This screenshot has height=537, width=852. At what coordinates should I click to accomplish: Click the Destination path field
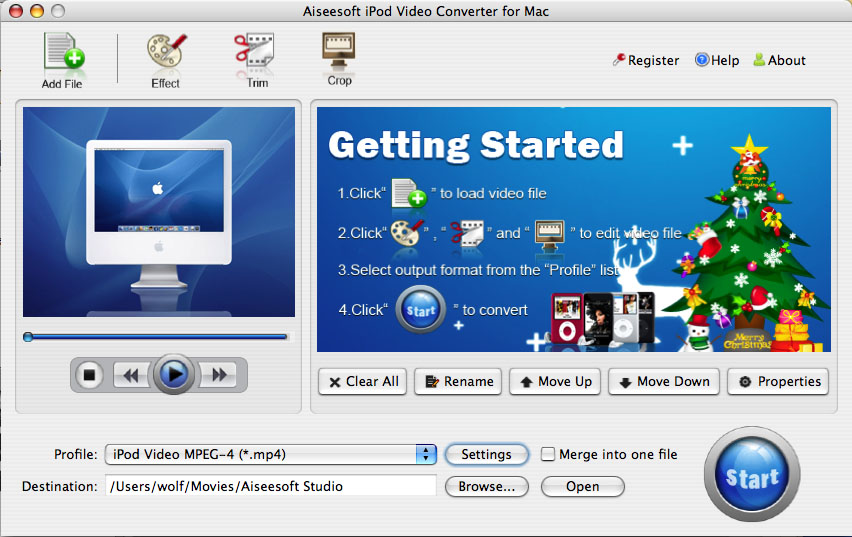pyautogui.click(x=270, y=486)
